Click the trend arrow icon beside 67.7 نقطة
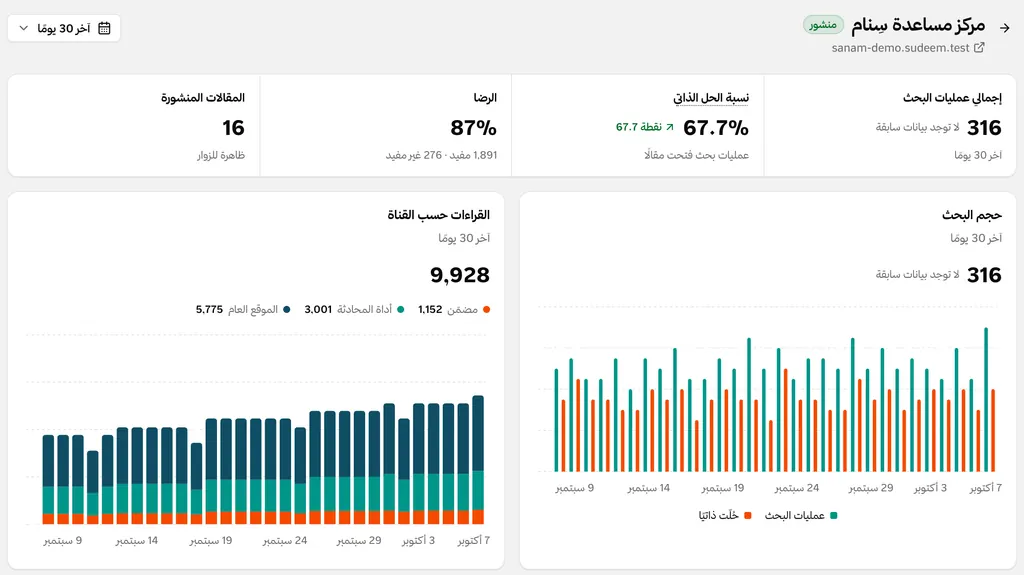Viewport: 1024px width, 575px height. click(669, 127)
